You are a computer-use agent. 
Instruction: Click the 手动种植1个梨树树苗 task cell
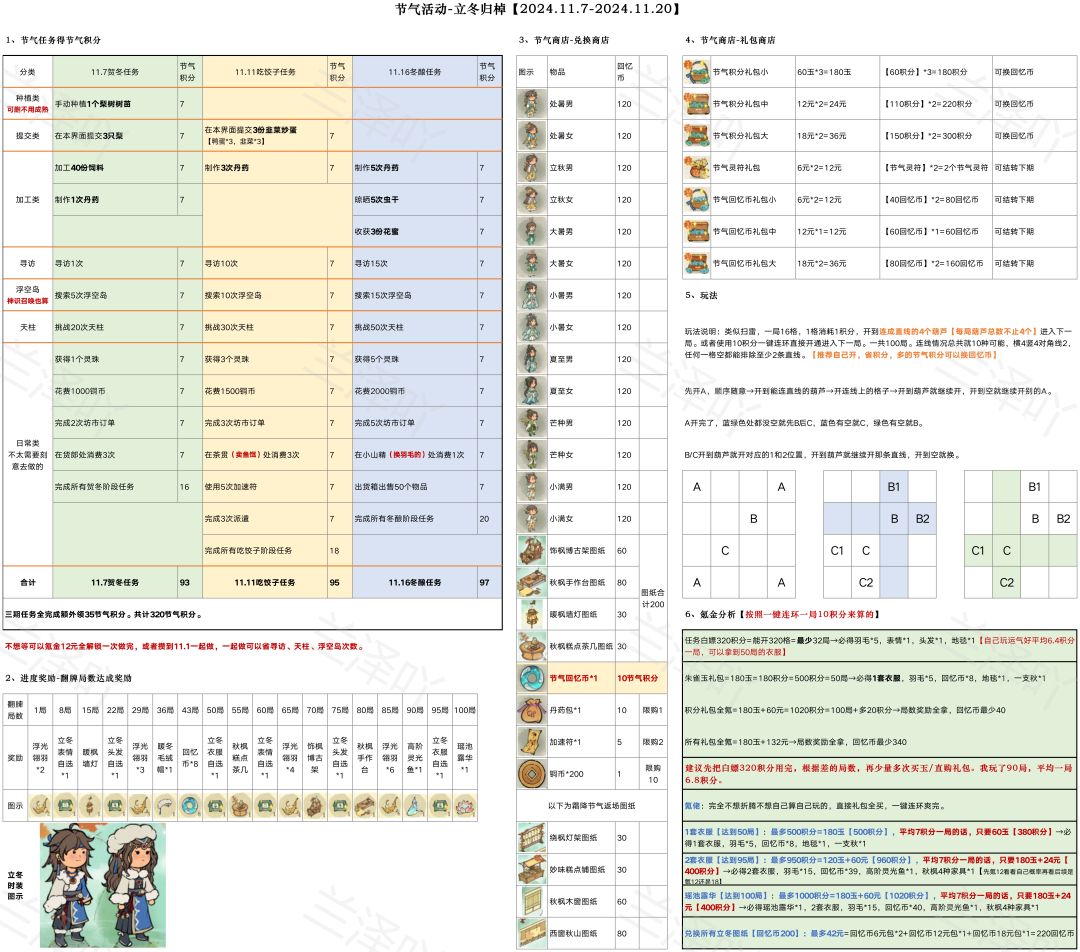click(x=115, y=104)
